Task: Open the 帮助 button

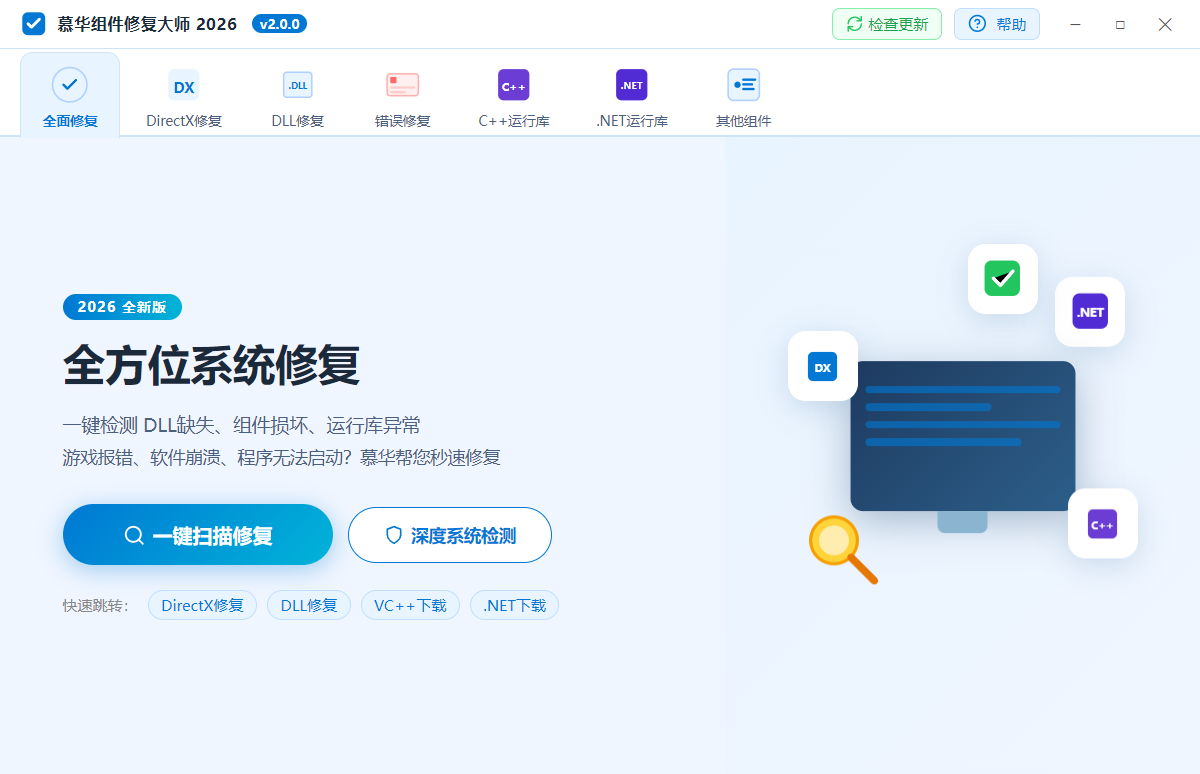Action: pos(997,24)
